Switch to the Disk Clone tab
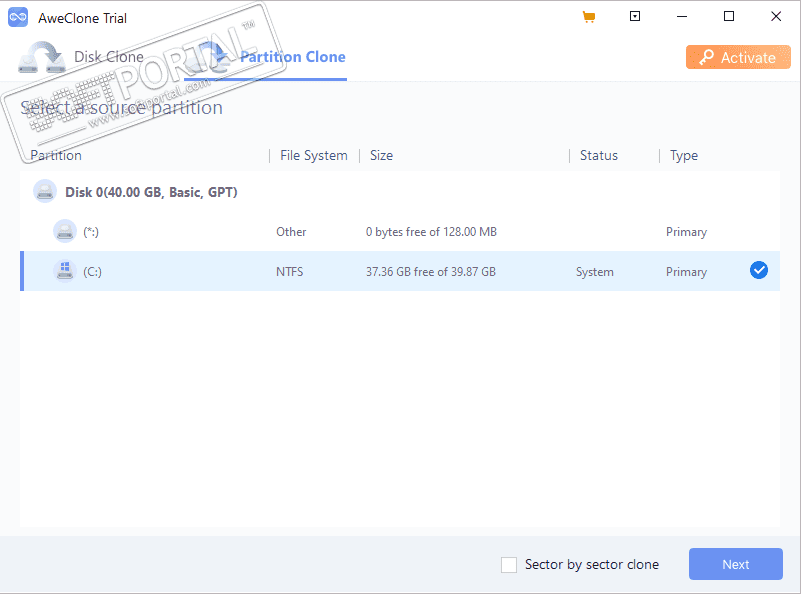Screen dimensions: 801x594 (81, 57)
